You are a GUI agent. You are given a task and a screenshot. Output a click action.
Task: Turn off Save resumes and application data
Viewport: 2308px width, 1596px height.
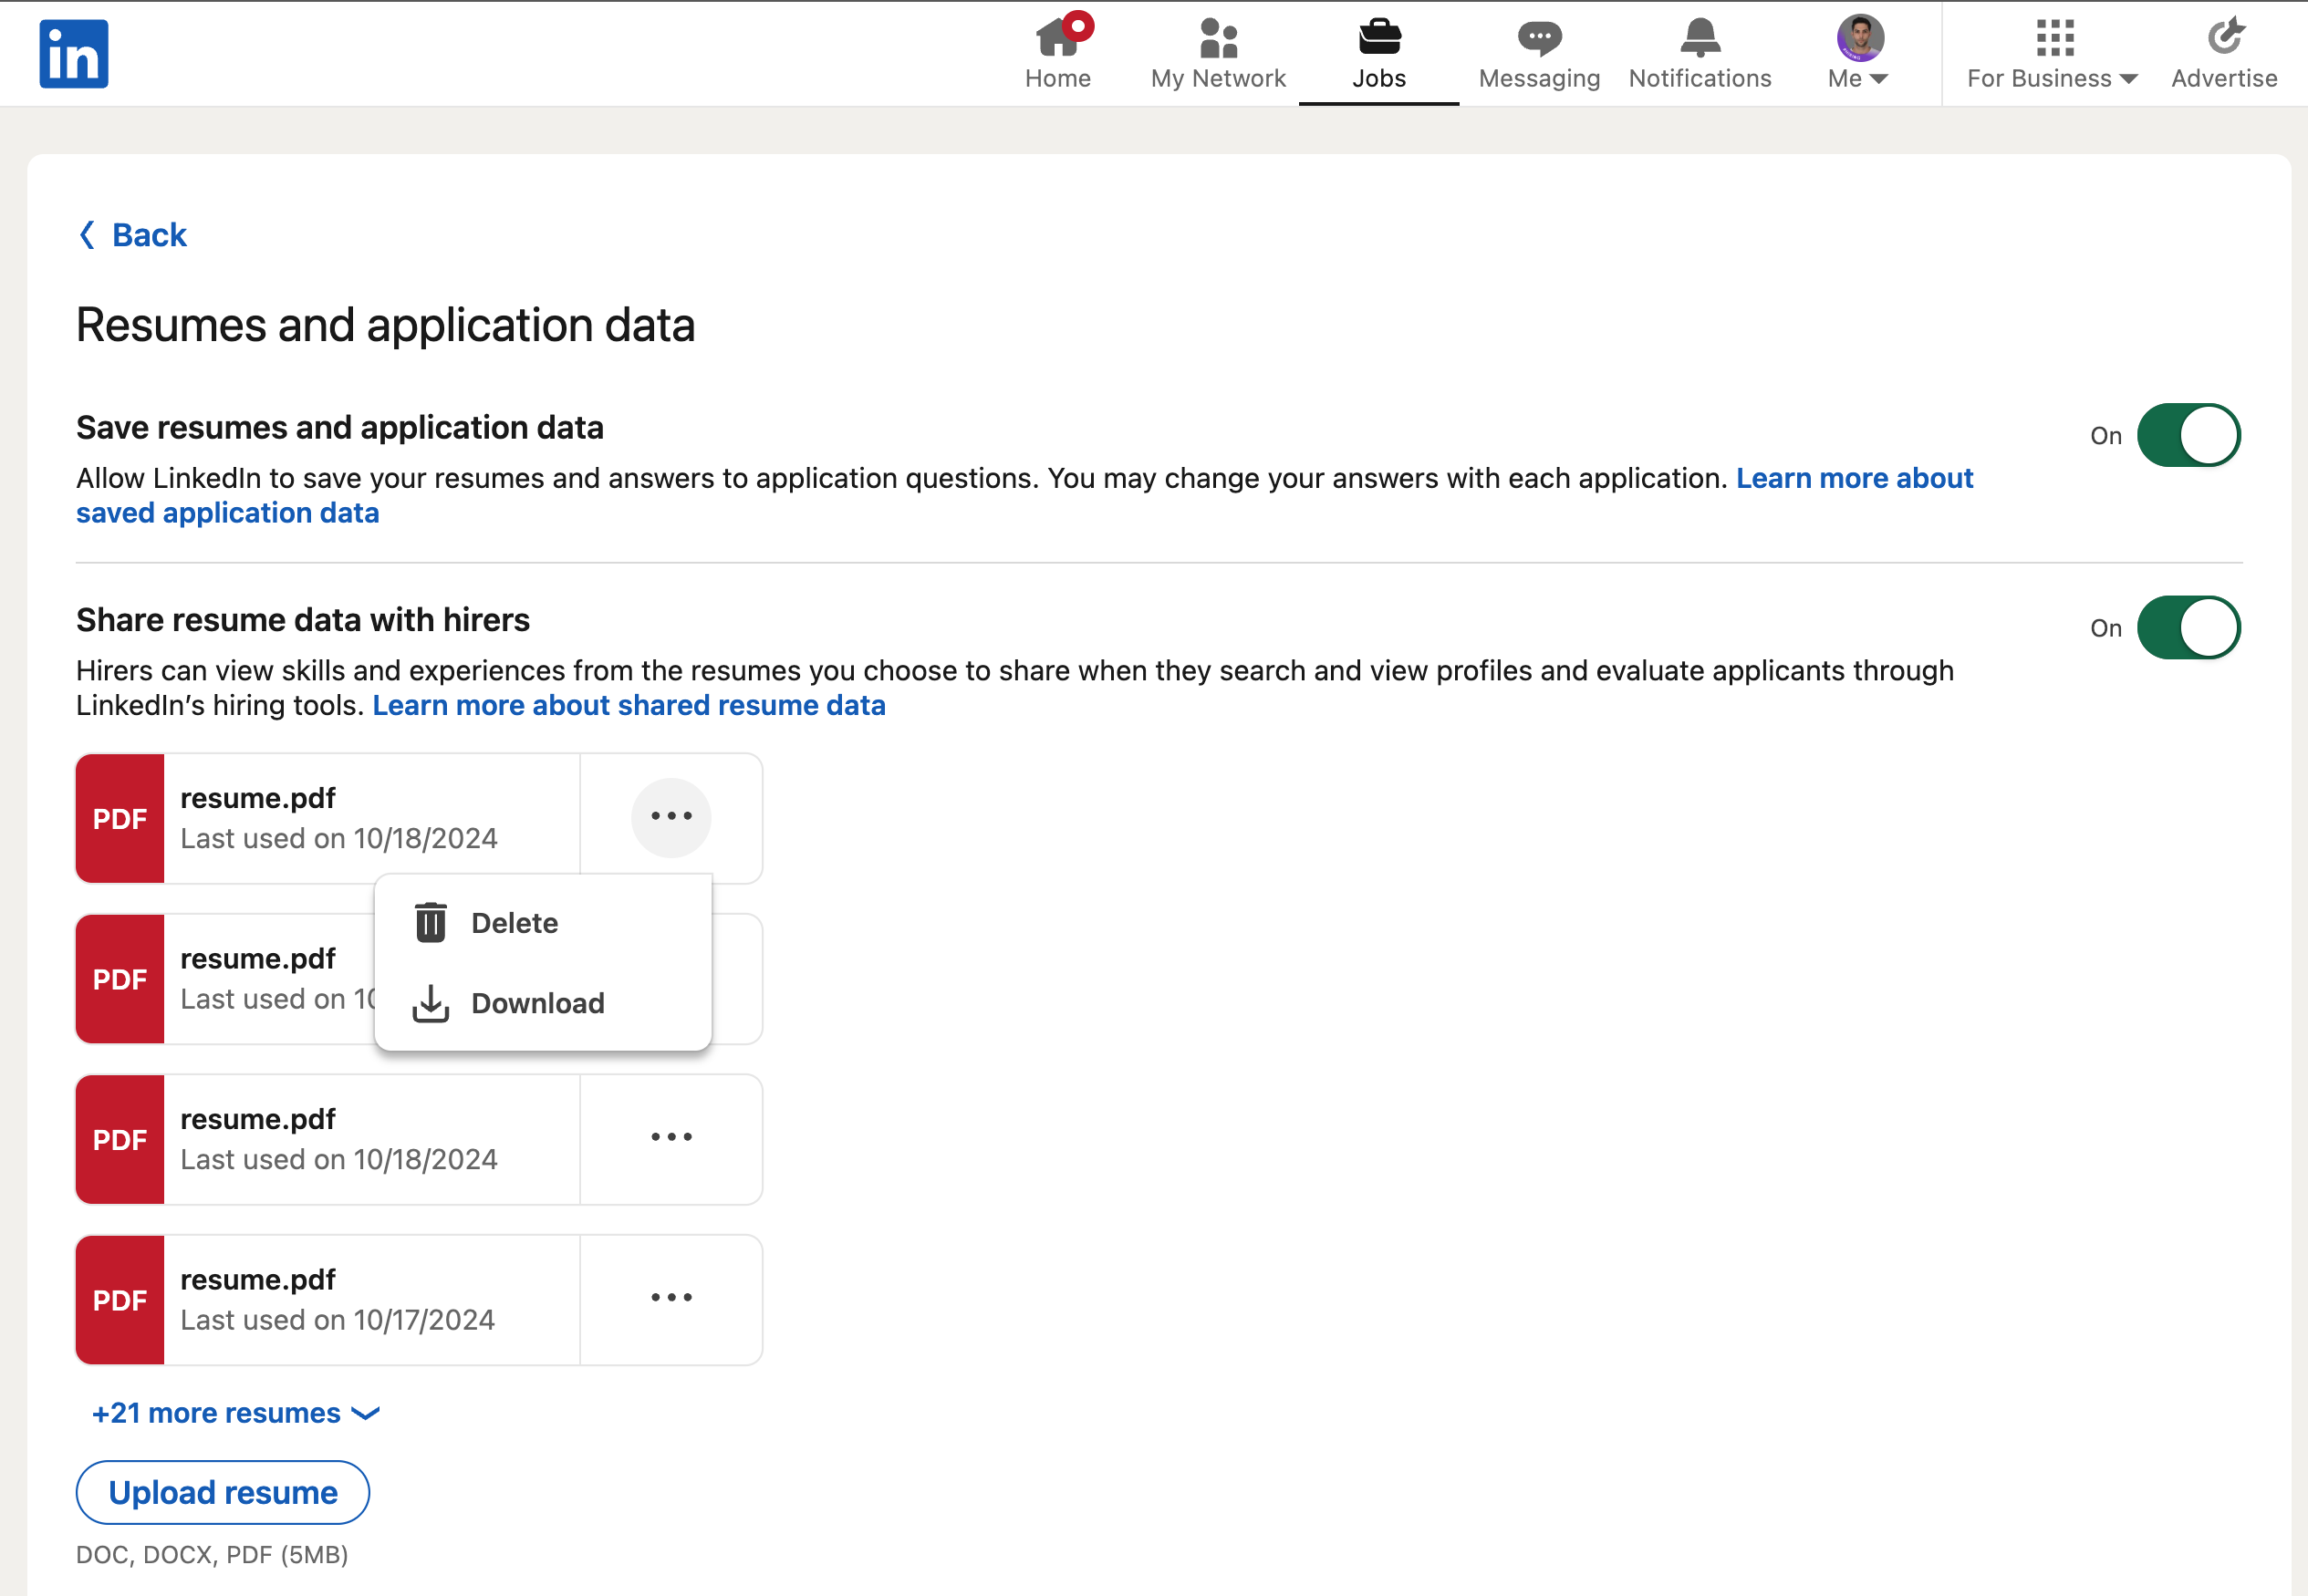(2188, 435)
